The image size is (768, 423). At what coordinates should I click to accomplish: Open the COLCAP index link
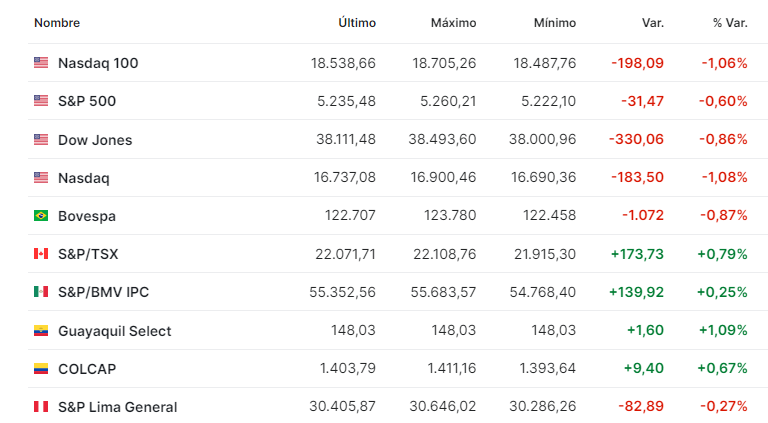pos(87,369)
